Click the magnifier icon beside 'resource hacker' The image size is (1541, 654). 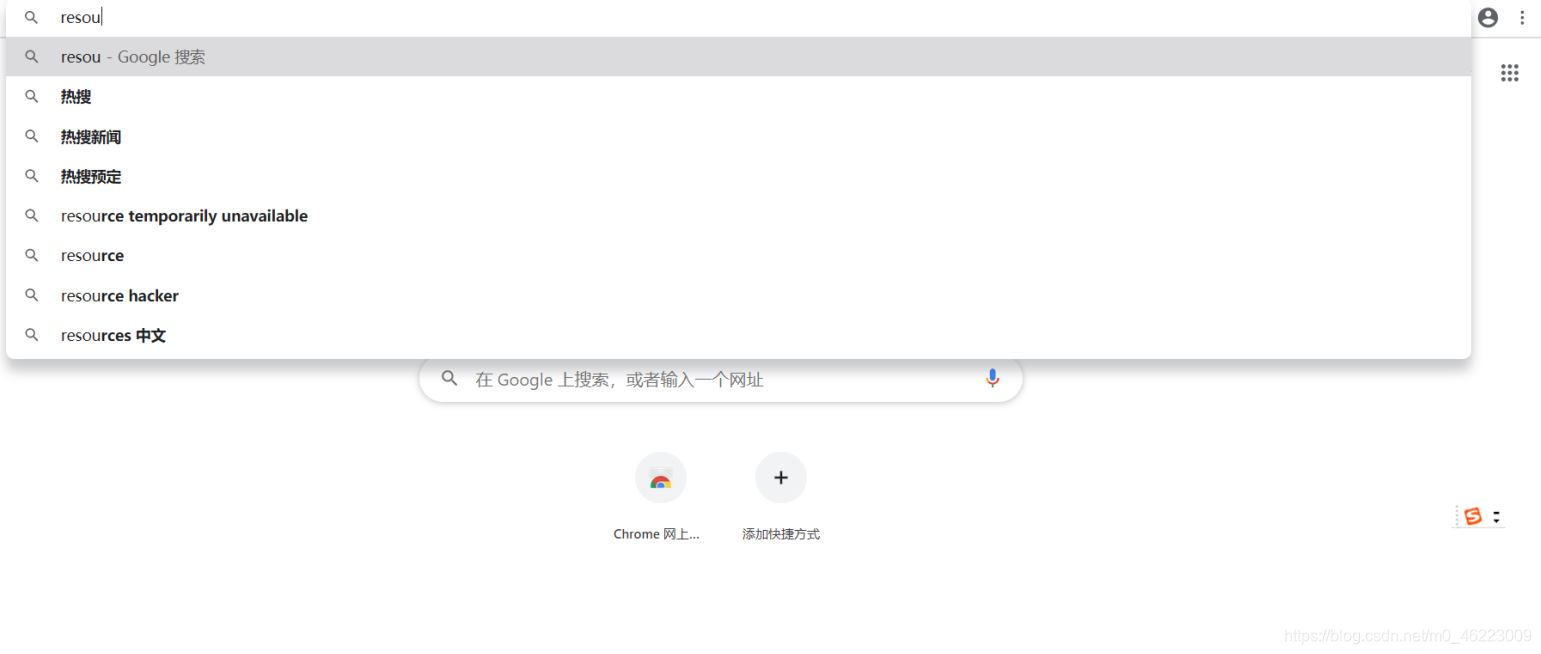point(32,296)
